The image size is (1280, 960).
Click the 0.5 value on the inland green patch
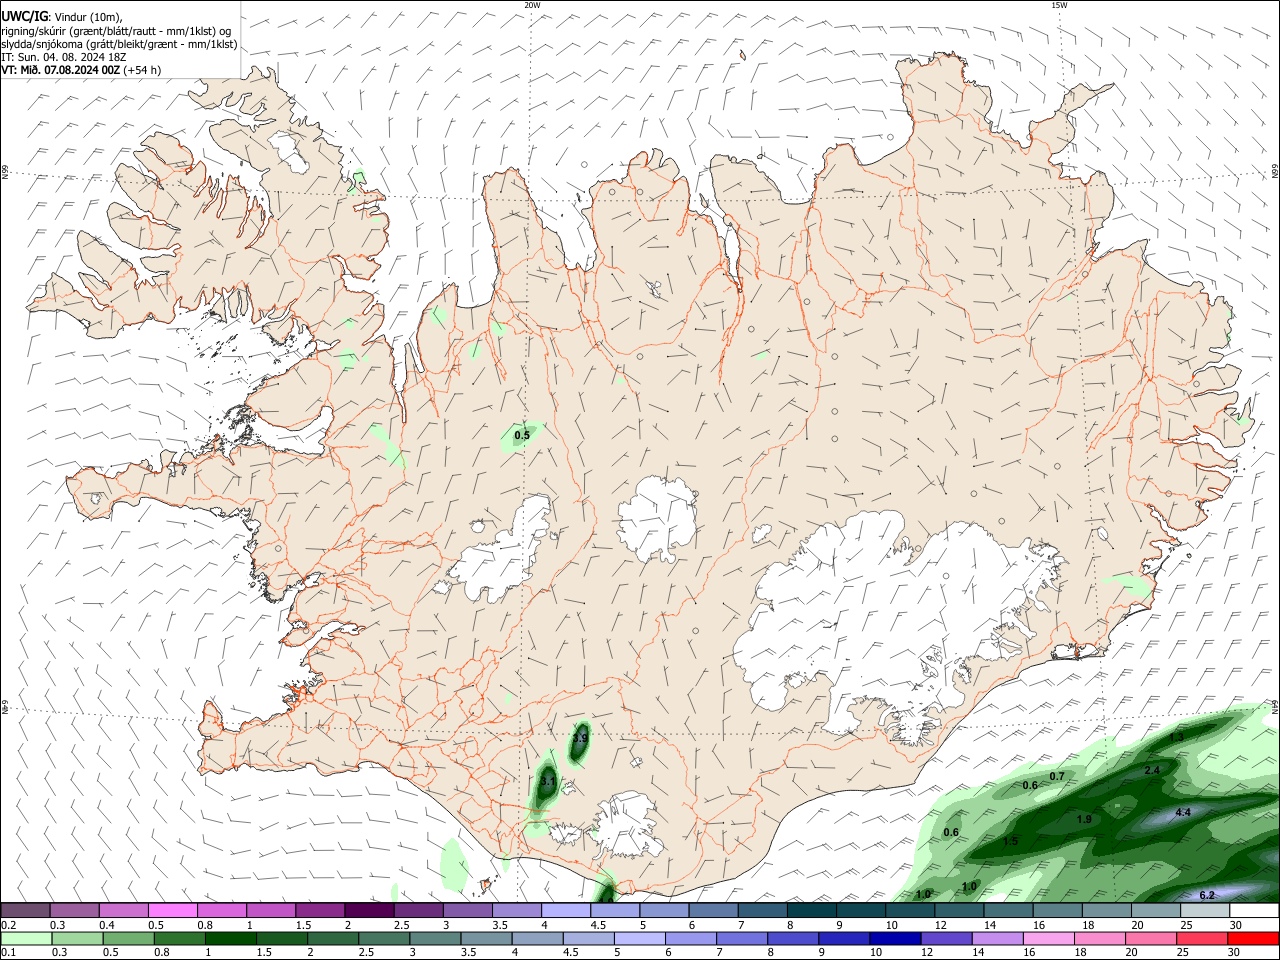[522, 435]
